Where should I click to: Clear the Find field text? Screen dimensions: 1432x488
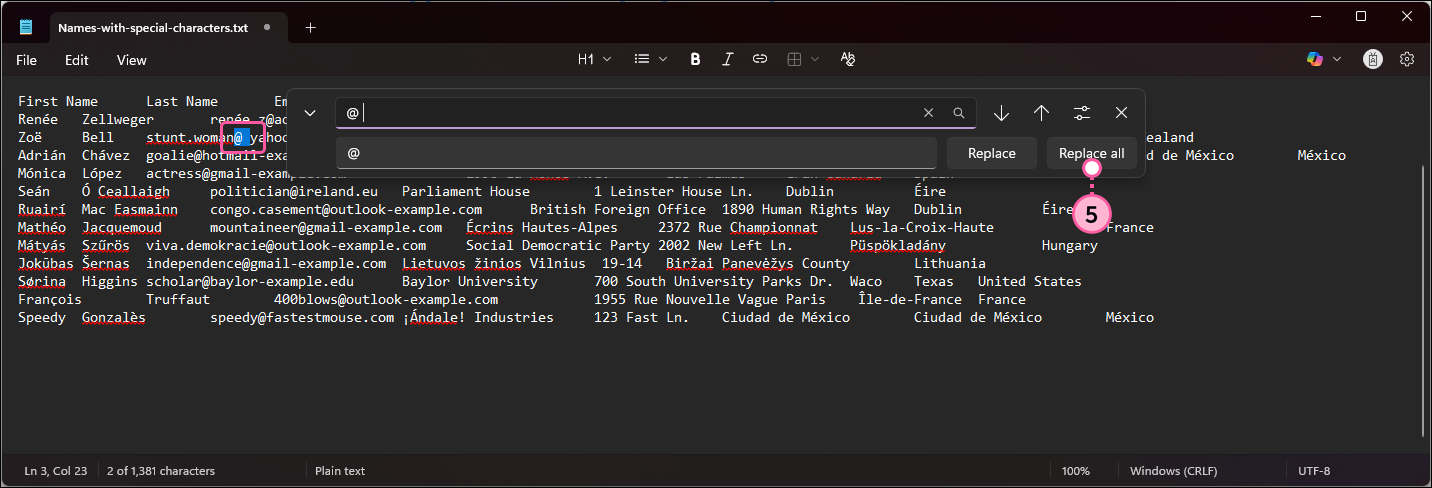click(x=928, y=113)
